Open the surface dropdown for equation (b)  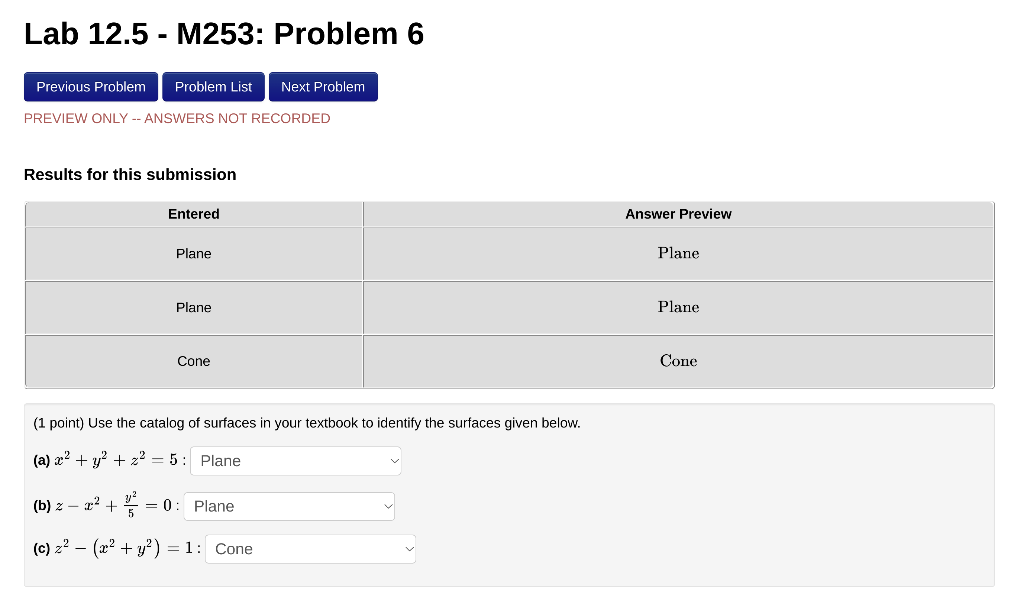click(x=288, y=506)
